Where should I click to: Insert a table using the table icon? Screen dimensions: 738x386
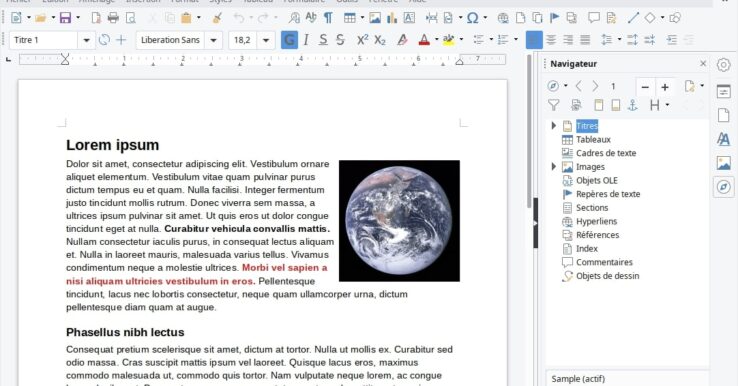coord(350,18)
